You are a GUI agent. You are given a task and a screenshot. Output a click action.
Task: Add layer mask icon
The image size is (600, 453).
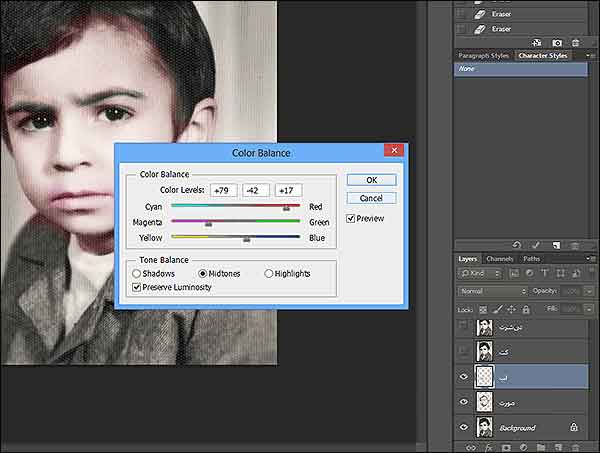point(506,448)
